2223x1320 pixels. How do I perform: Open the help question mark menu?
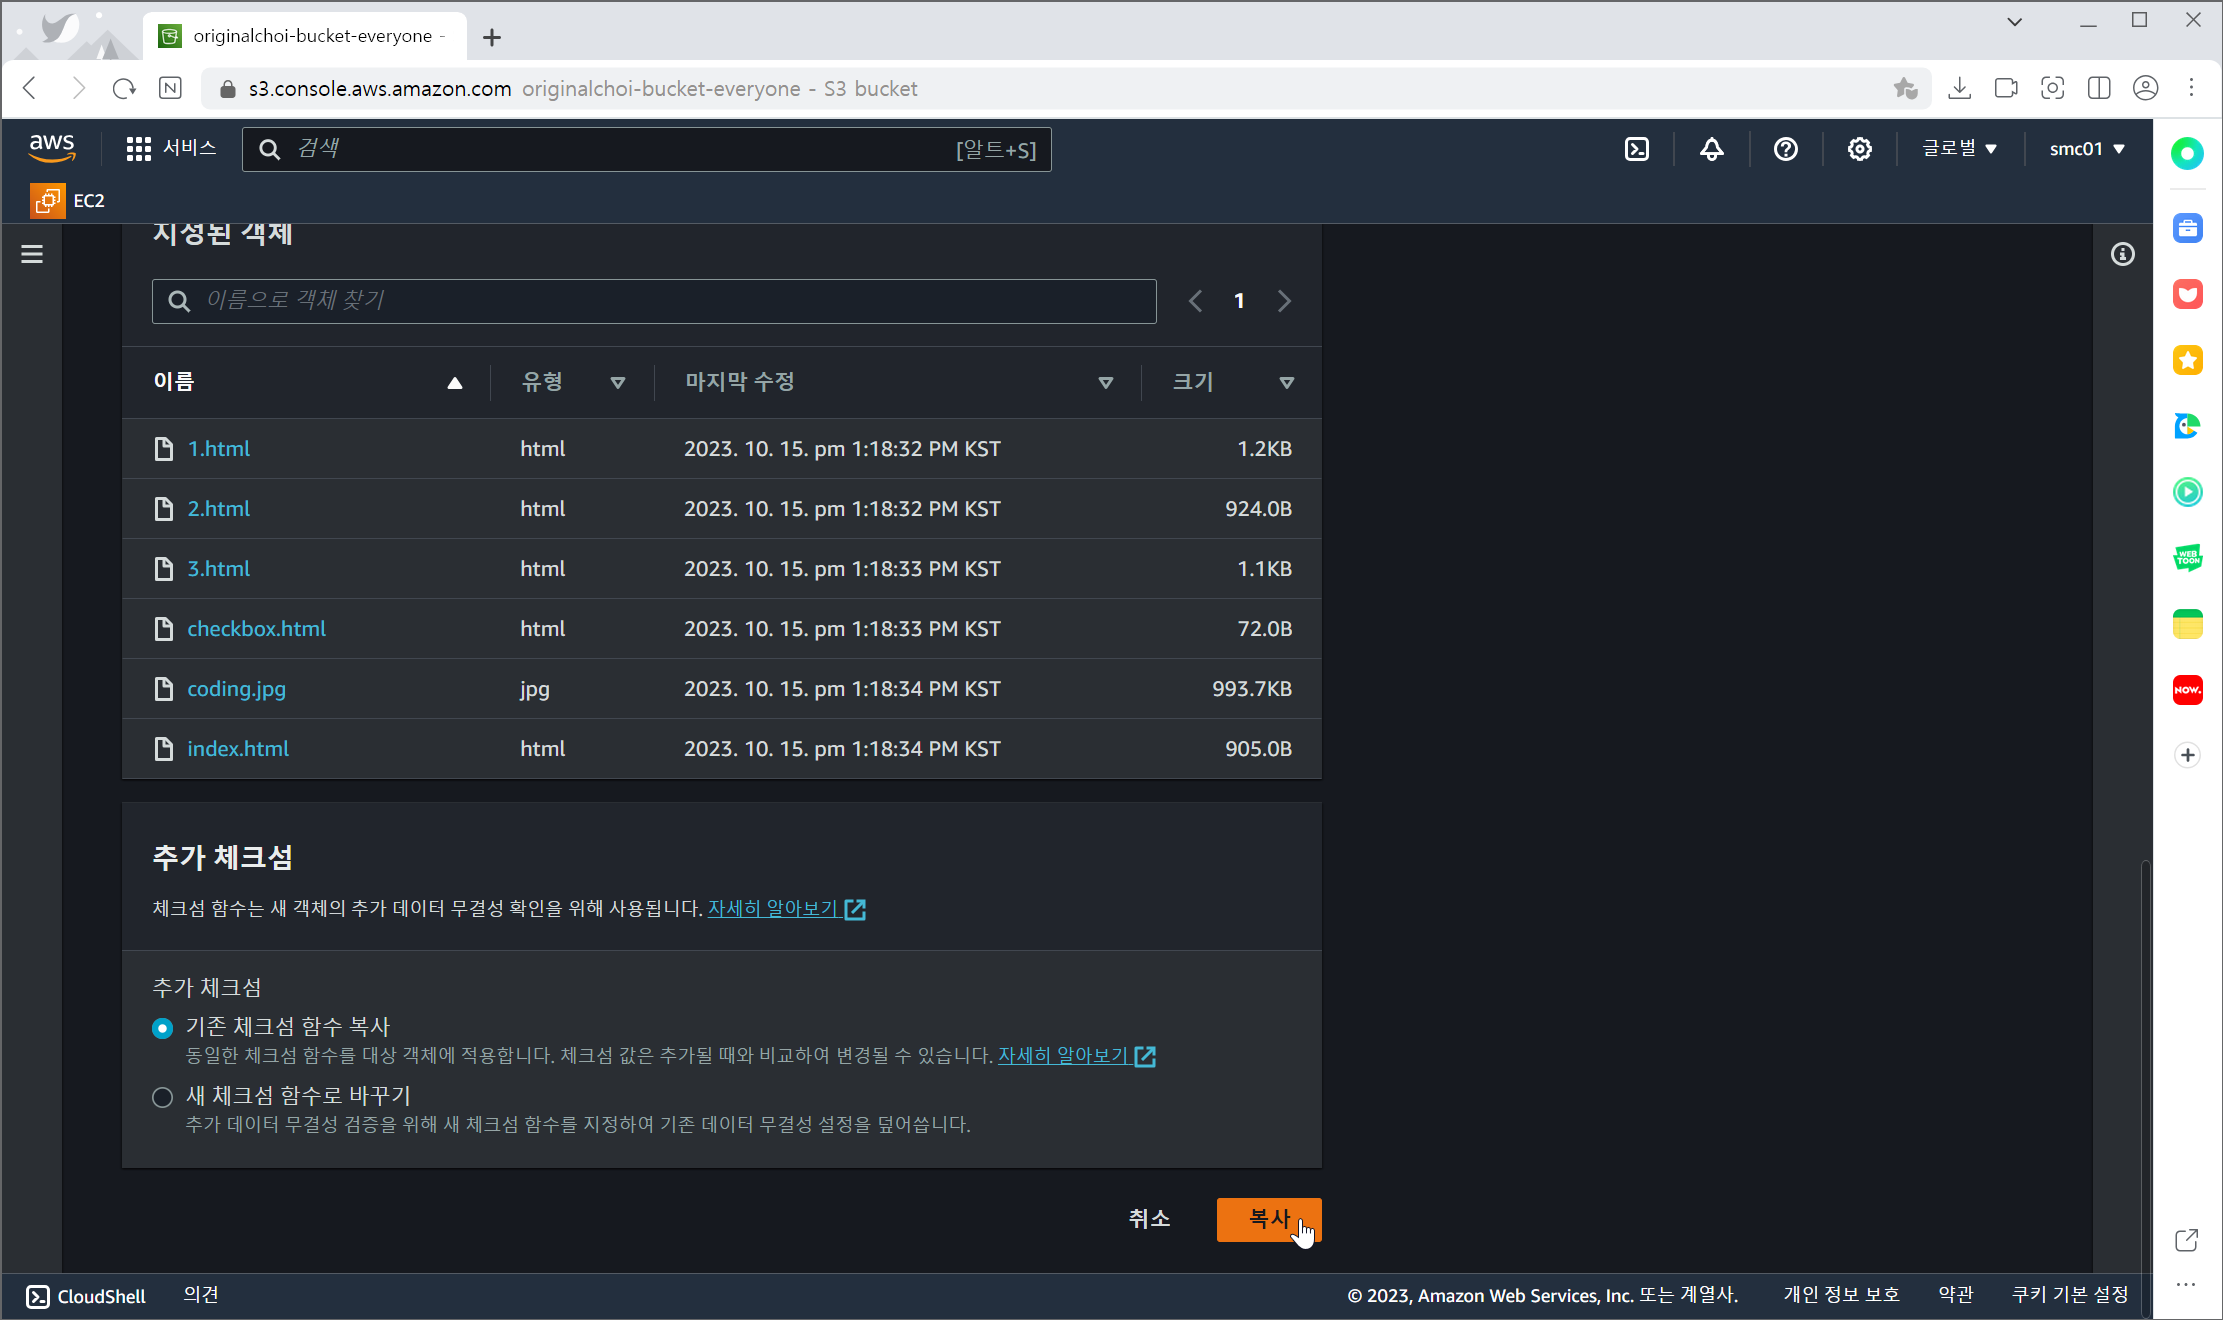coord(1786,149)
